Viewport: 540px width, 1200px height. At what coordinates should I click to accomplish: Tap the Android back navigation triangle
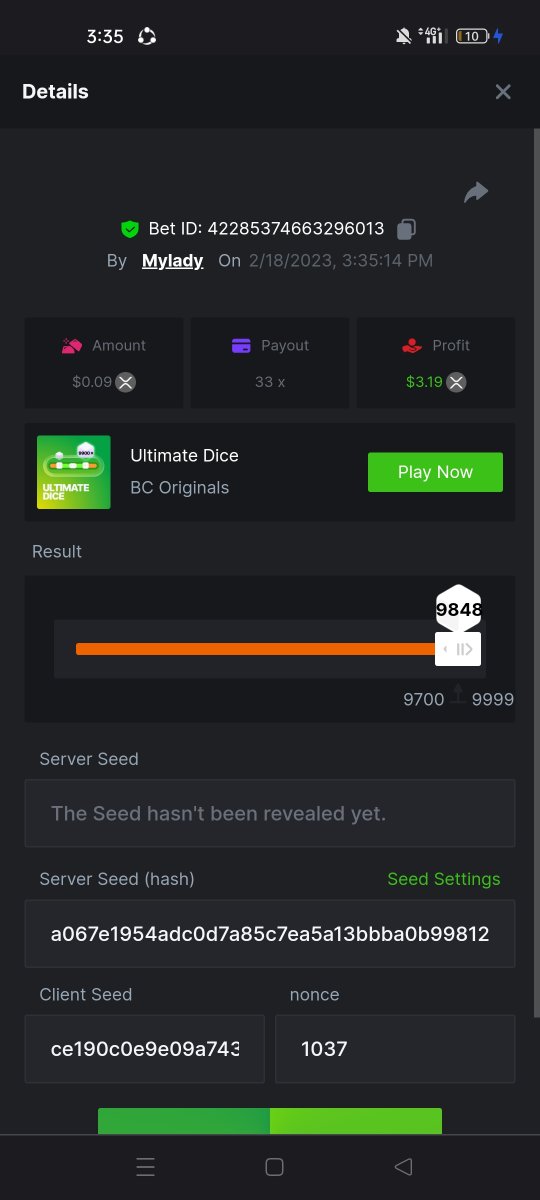tap(403, 1167)
